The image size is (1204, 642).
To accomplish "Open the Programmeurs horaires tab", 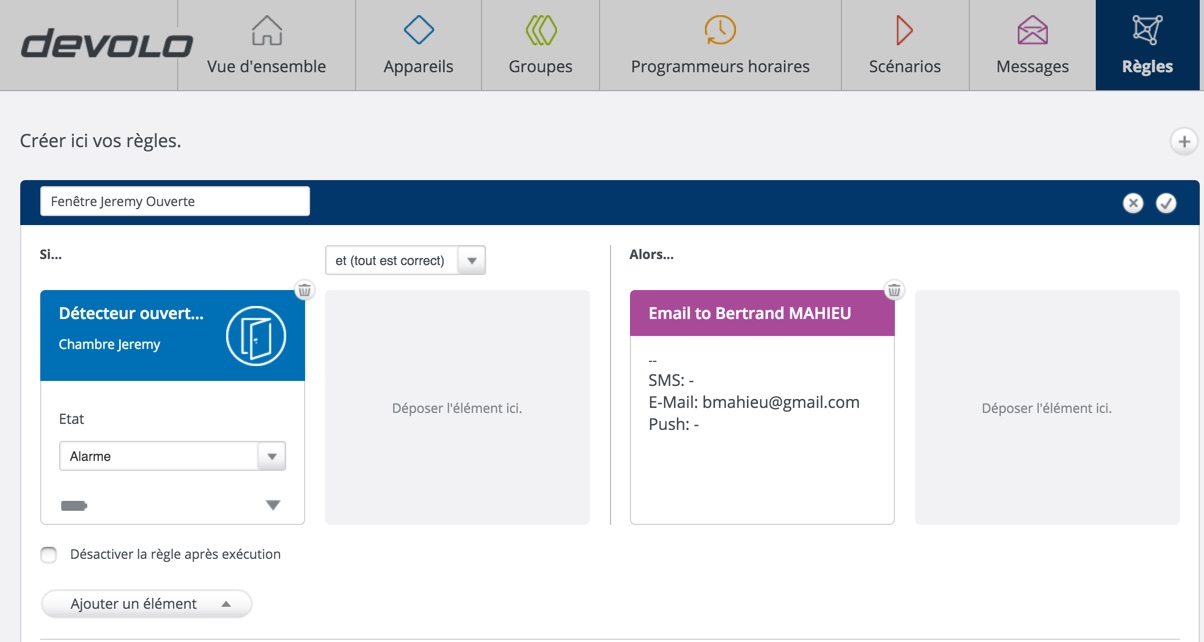I will pos(720,46).
